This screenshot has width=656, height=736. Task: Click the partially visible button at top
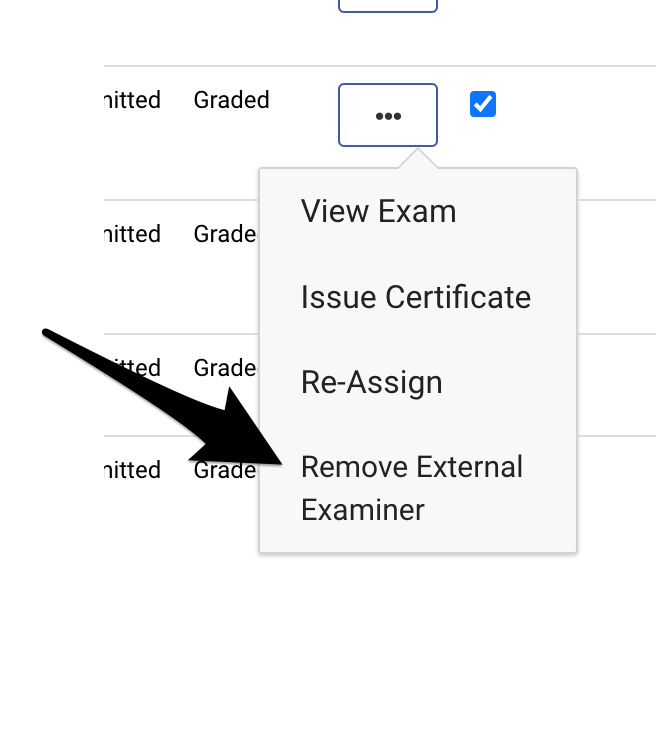coord(388,5)
